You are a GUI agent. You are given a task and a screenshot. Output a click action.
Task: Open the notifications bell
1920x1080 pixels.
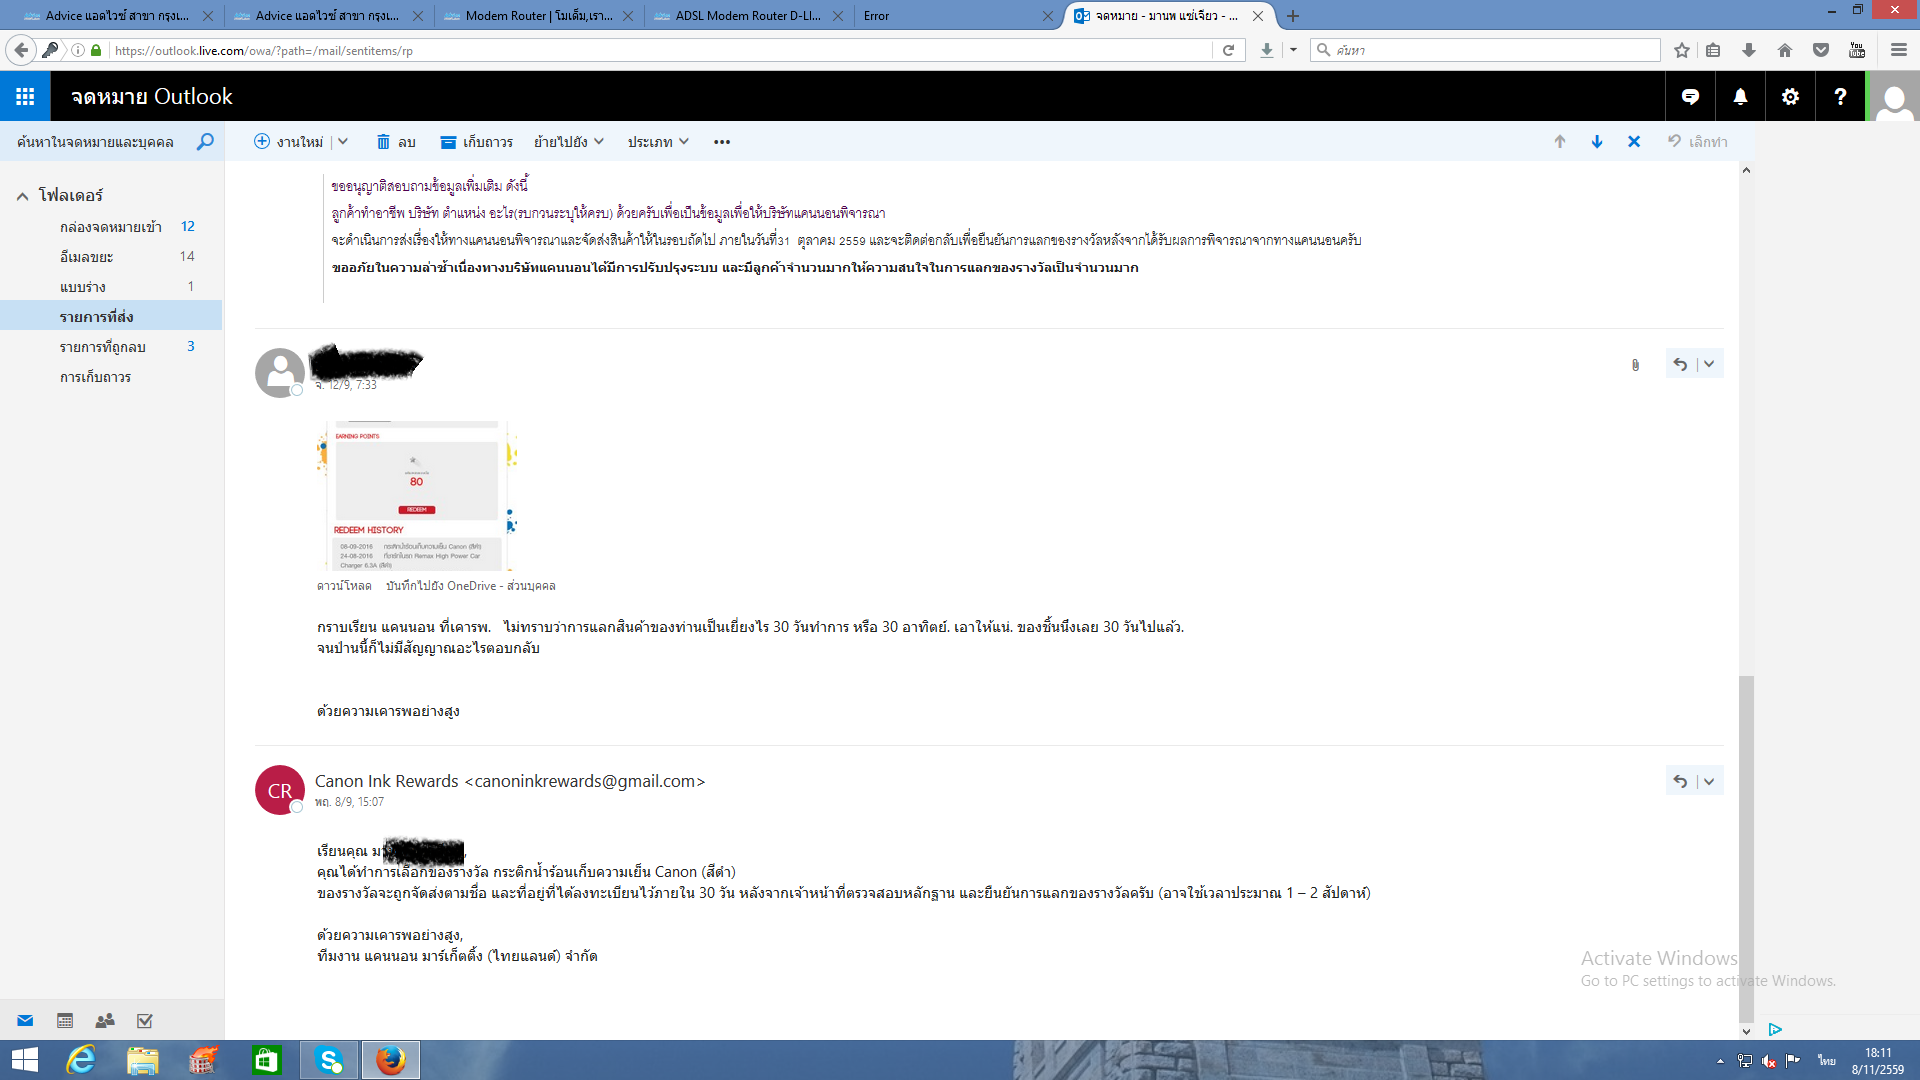1740,96
